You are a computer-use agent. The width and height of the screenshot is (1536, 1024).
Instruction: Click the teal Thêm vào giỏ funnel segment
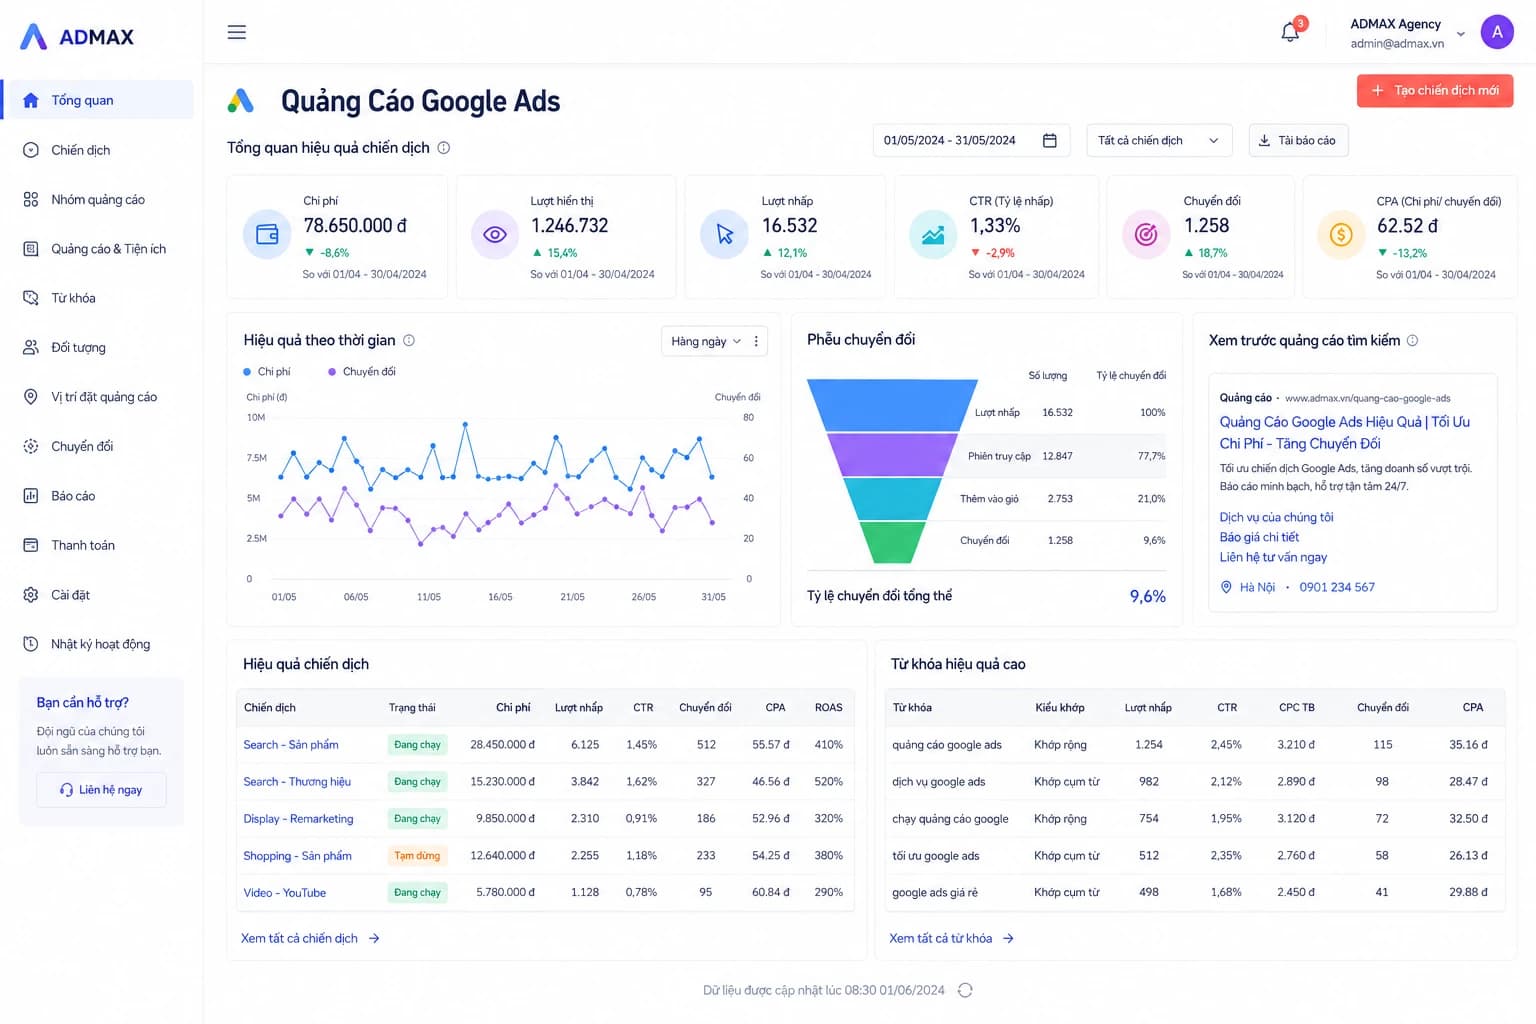(x=892, y=499)
